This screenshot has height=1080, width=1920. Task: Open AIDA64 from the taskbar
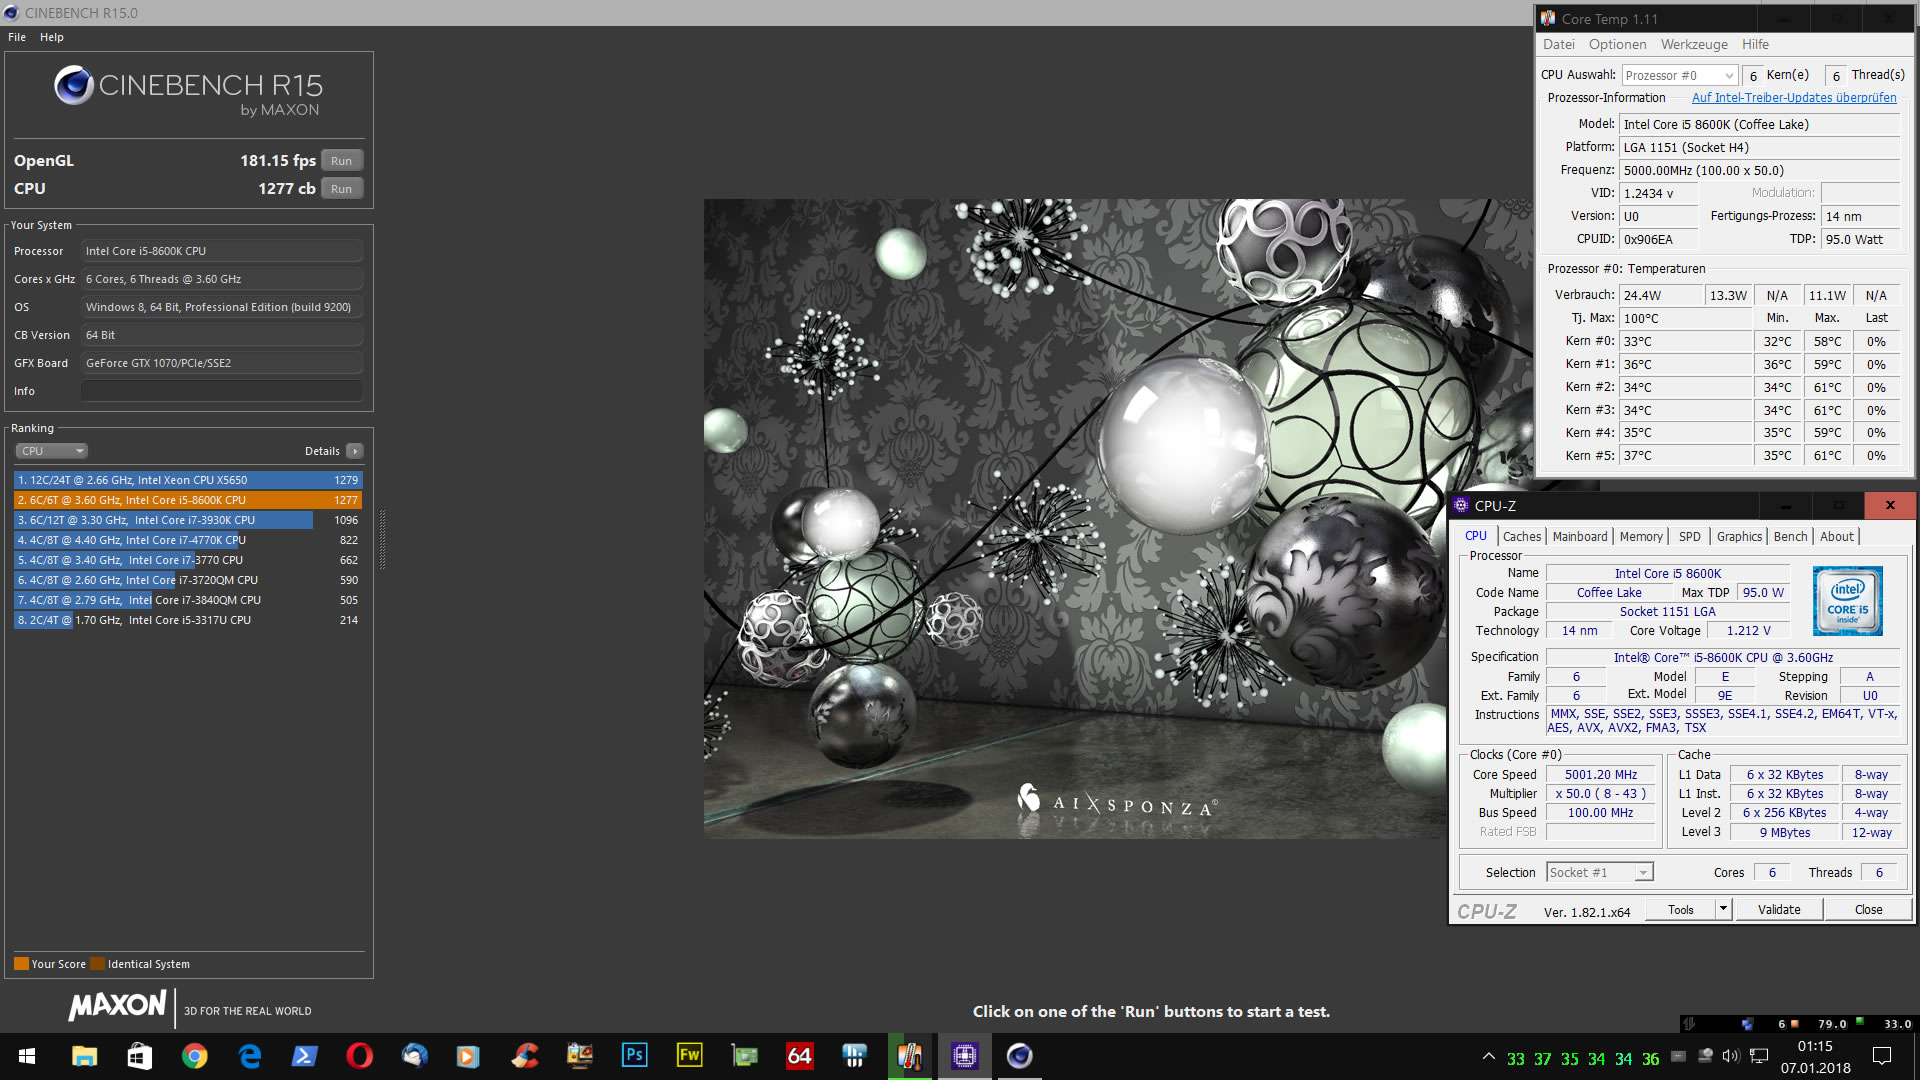click(x=799, y=1056)
